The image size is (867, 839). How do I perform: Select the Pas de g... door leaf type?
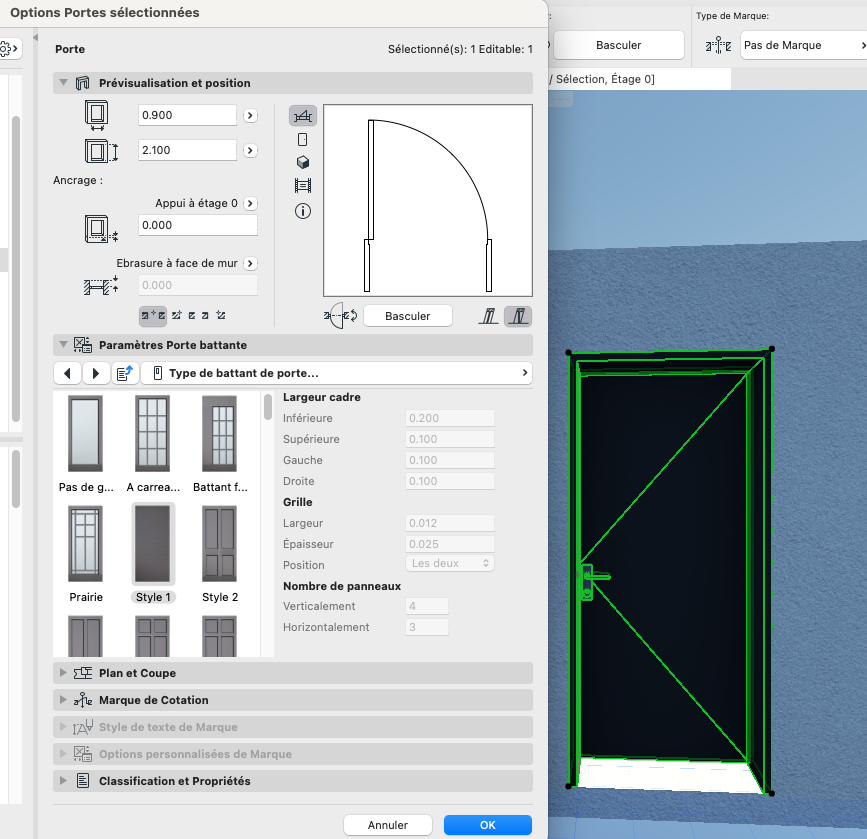86,444
